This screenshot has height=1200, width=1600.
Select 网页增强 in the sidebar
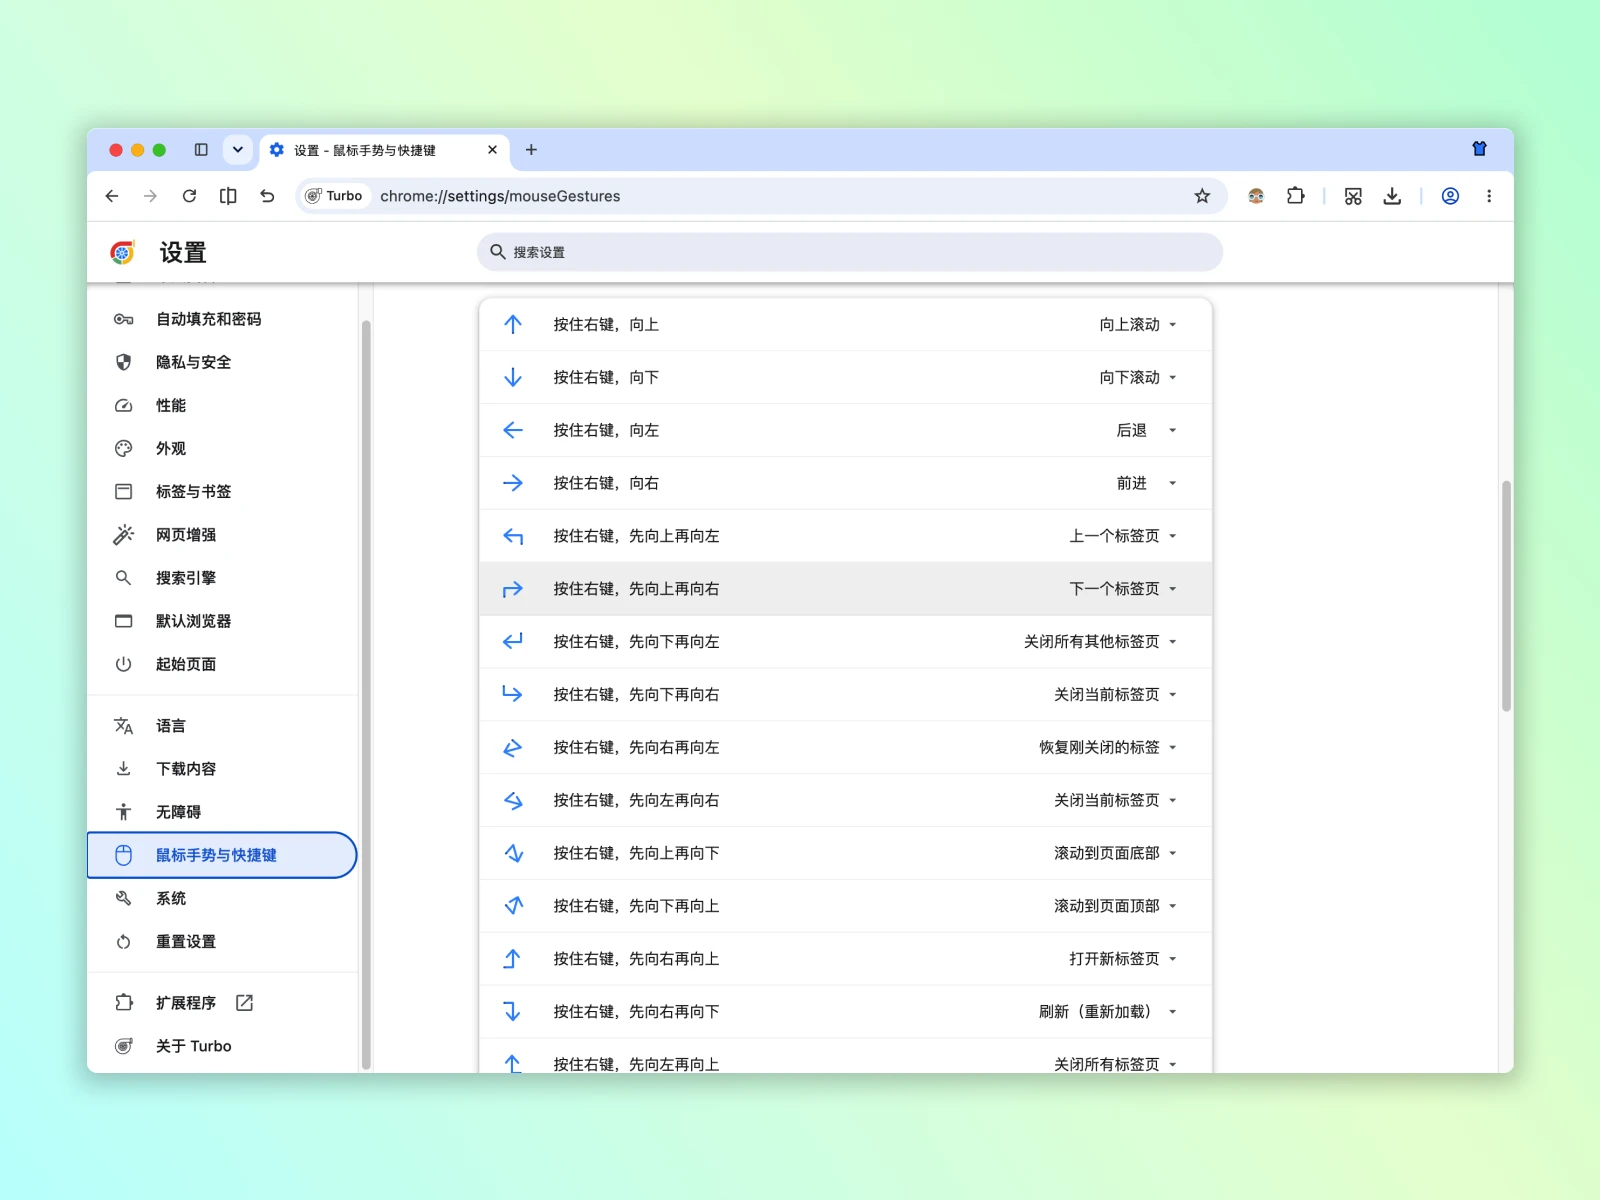[222, 535]
